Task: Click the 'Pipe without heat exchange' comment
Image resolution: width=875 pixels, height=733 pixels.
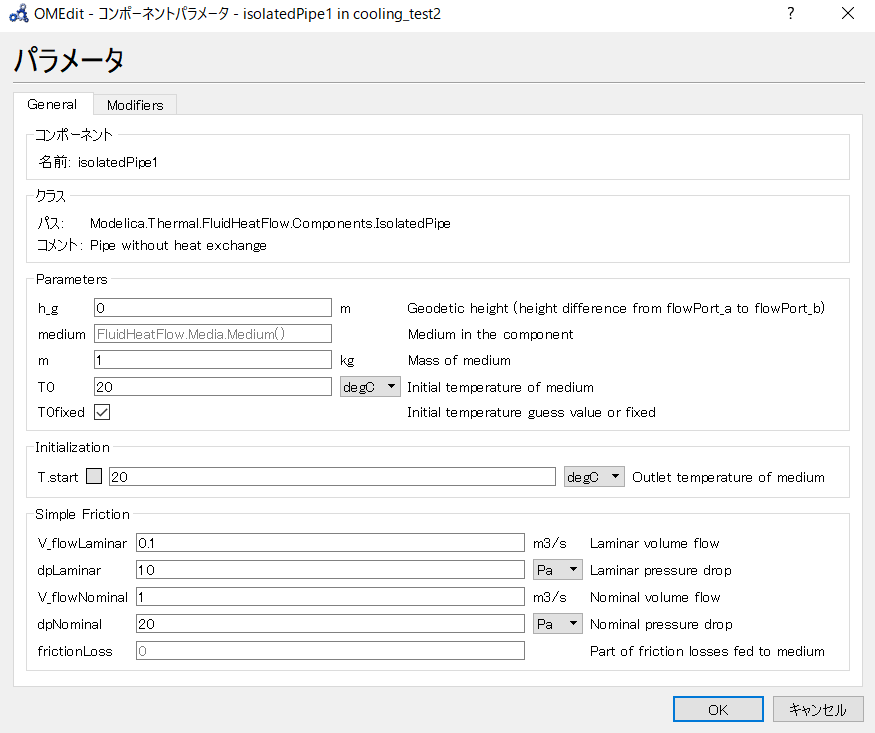Action: tap(178, 245)
